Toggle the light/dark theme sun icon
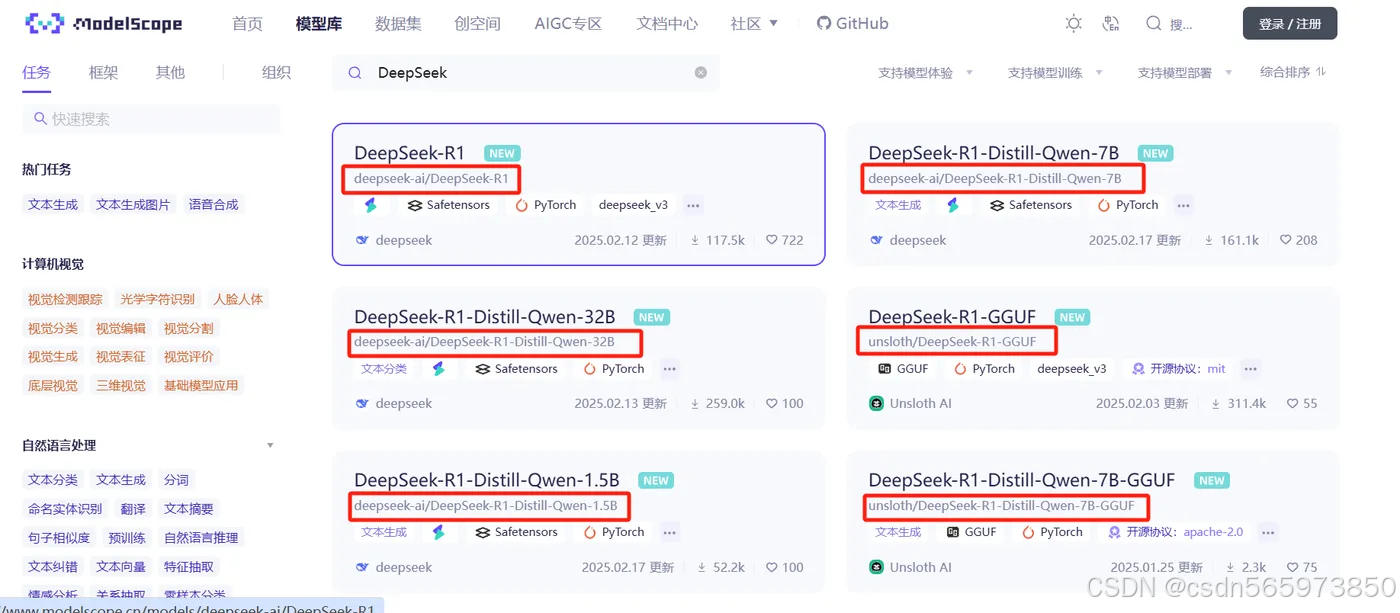Image resolution: width=1400 pixels, height=613 pixels. [1074, 23]
